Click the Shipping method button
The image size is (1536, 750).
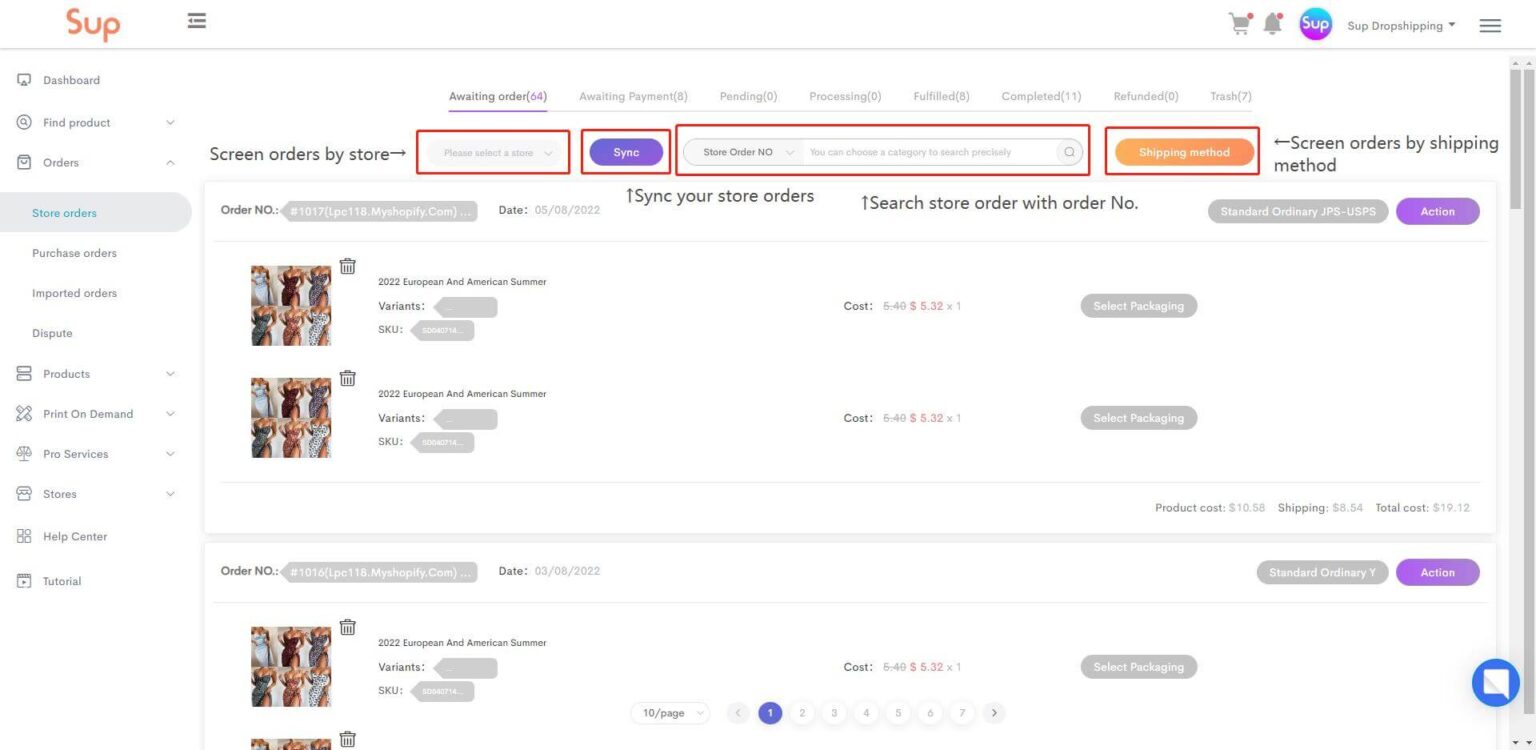1182,152
